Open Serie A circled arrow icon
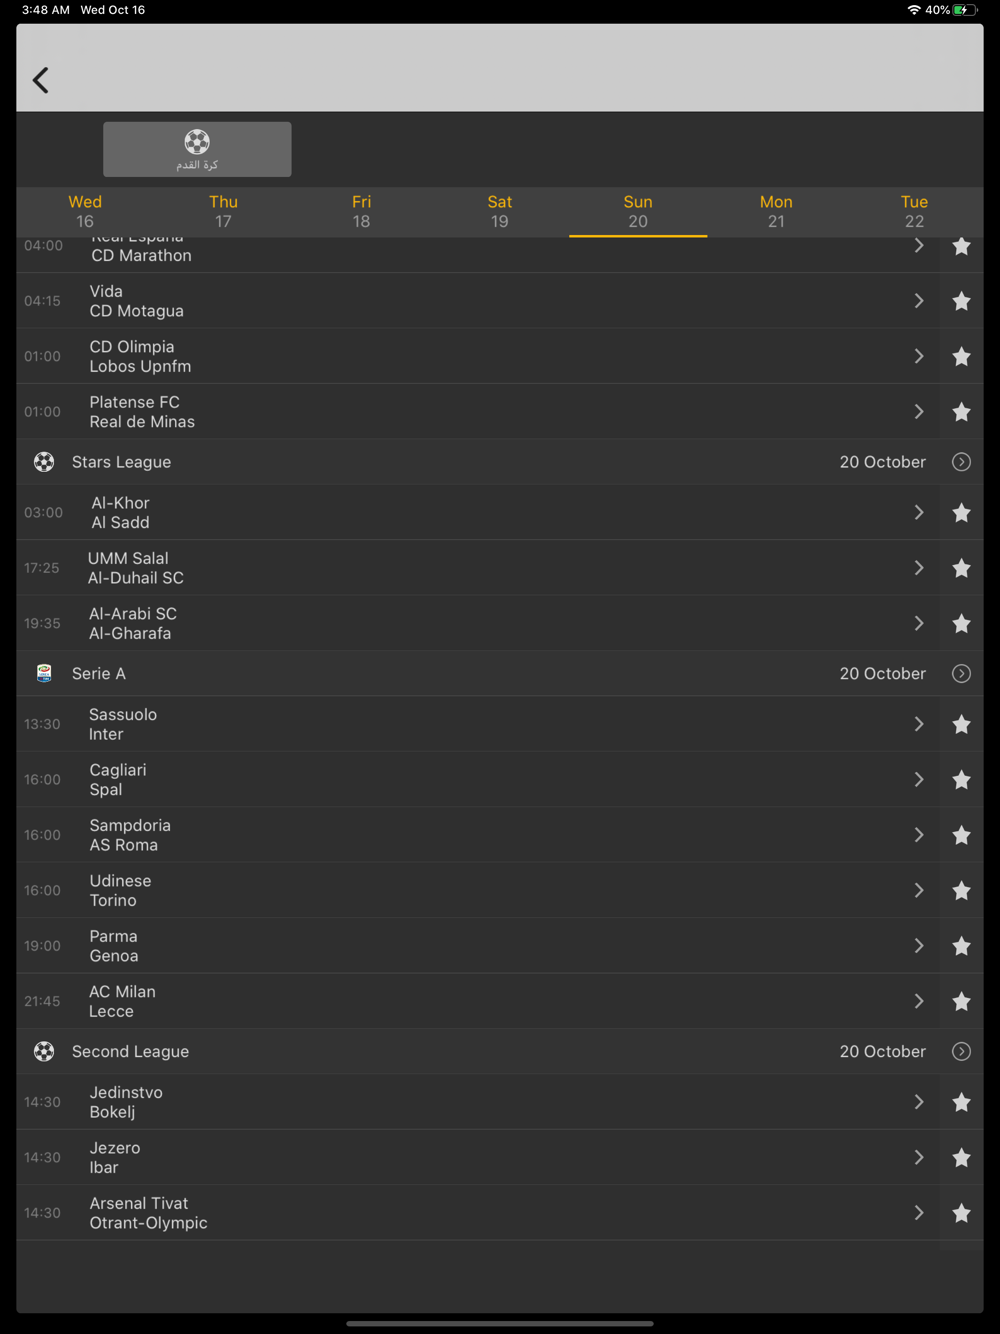The width and height of the screenshot is (1000, 1334). [961, 673]
